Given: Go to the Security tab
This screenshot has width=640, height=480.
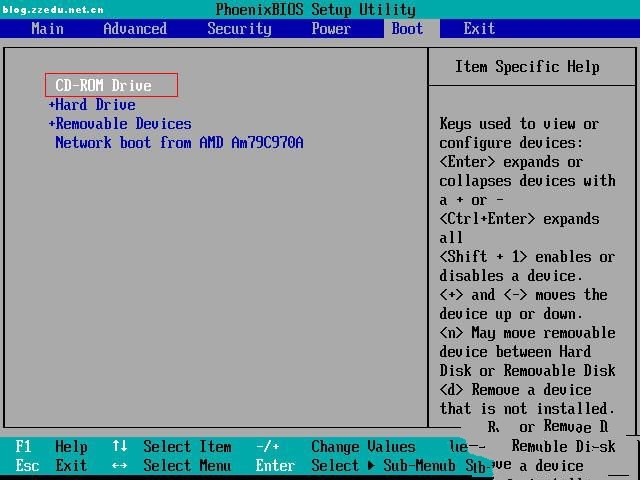Looking at the screenshot, I should pyautogui.click(x=239, y=28).
